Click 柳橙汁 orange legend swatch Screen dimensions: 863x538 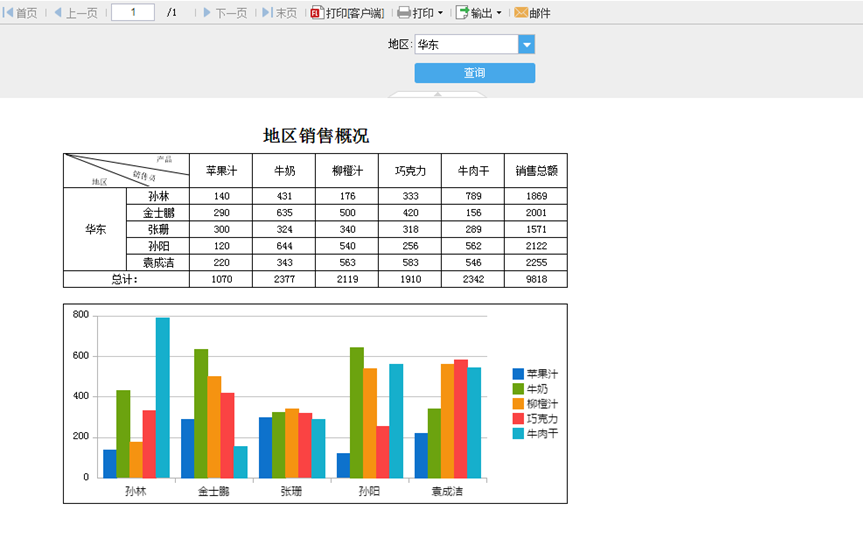tap(518, 404)
